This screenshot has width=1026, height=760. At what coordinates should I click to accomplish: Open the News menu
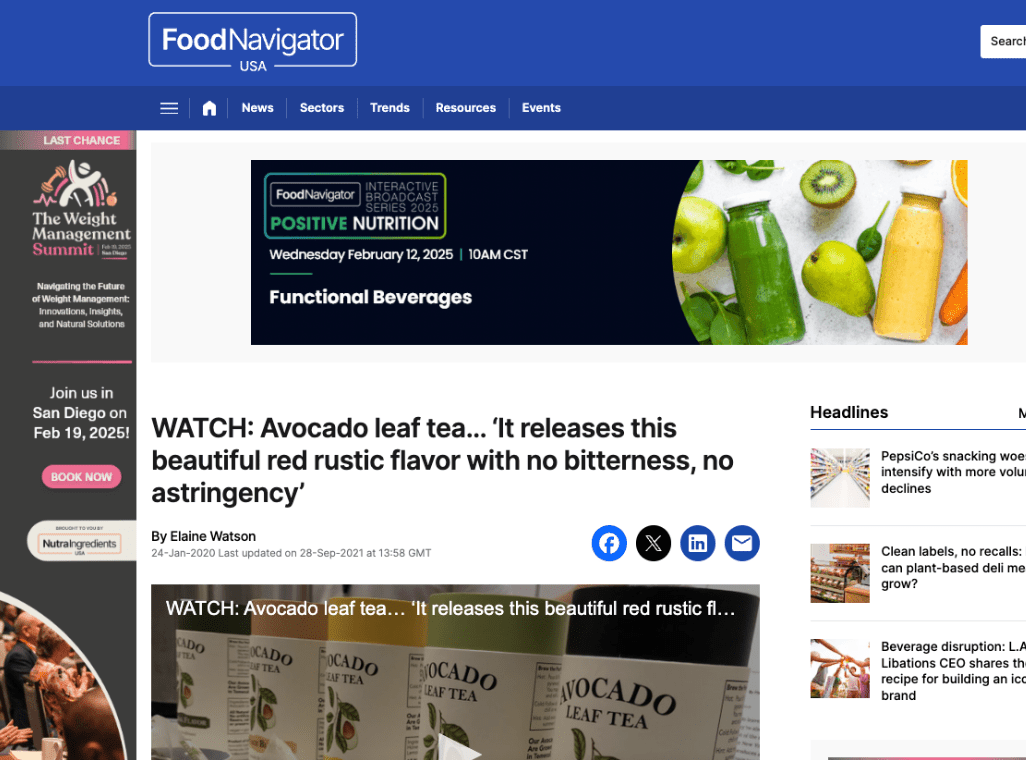(257, 108)
